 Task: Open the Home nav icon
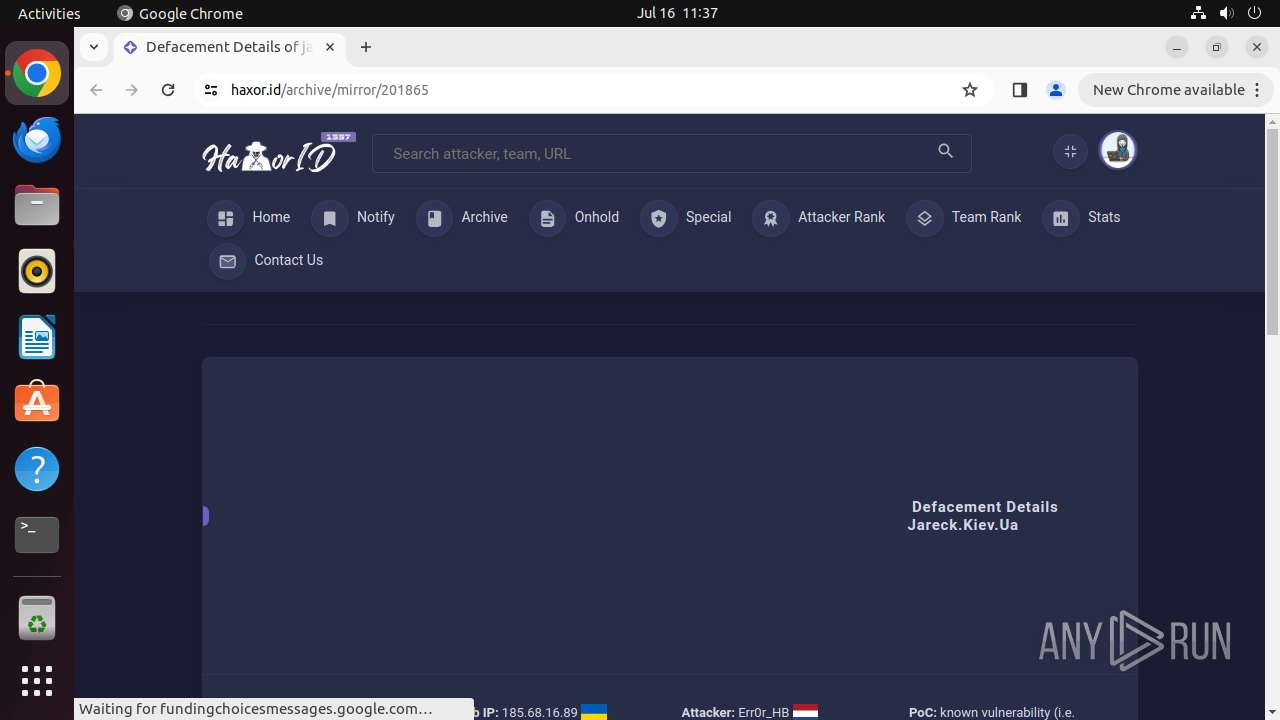point(226,218)
